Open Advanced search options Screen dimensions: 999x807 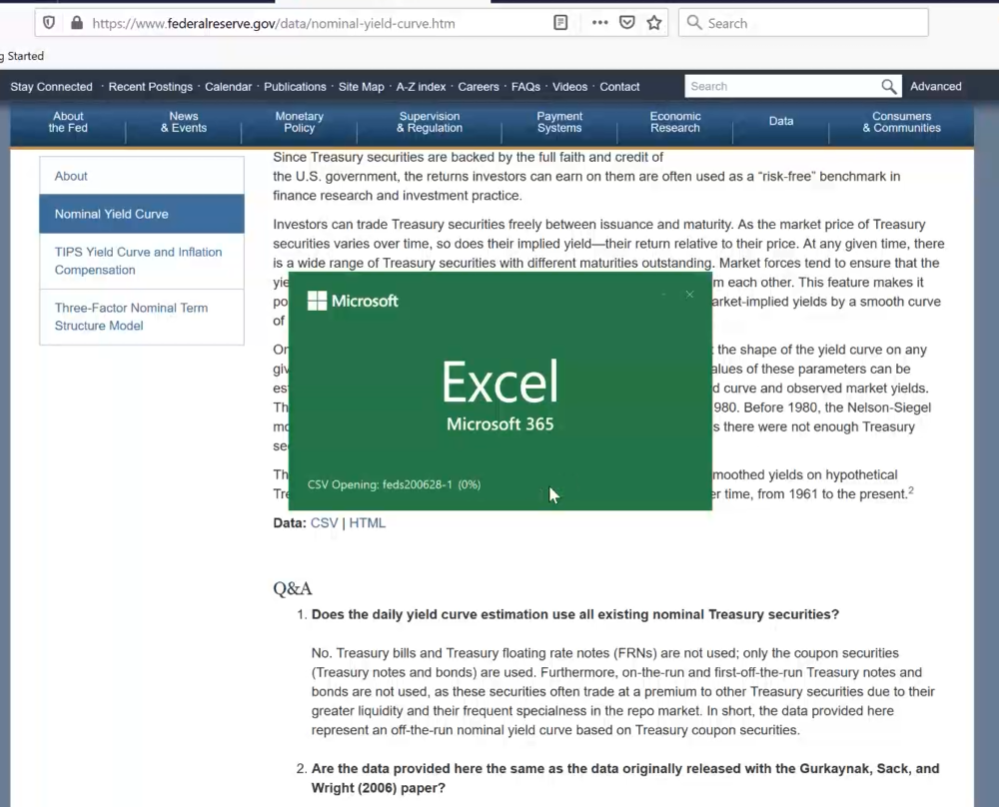click(935, 86)
